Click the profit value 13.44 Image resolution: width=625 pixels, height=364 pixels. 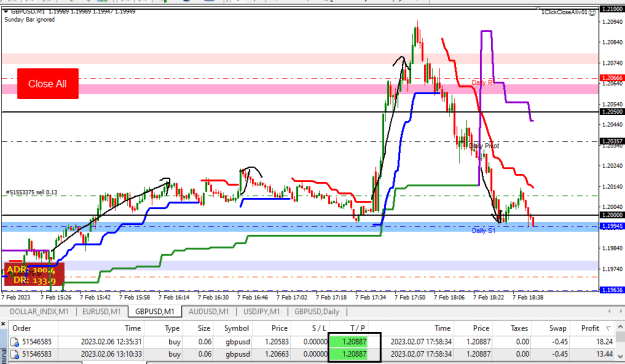[x=604, y=354]
